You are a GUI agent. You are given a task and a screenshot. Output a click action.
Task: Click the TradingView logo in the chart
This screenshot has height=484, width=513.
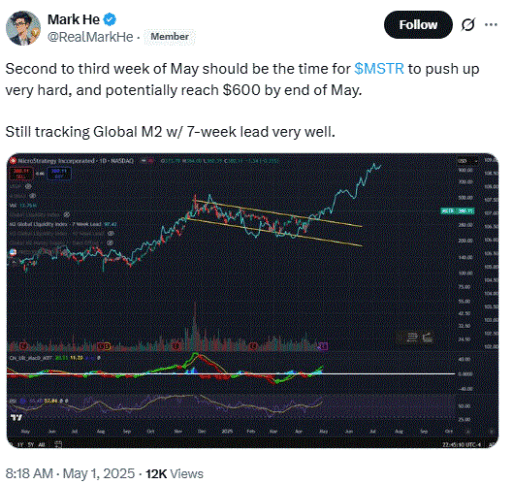pos(17,417)
